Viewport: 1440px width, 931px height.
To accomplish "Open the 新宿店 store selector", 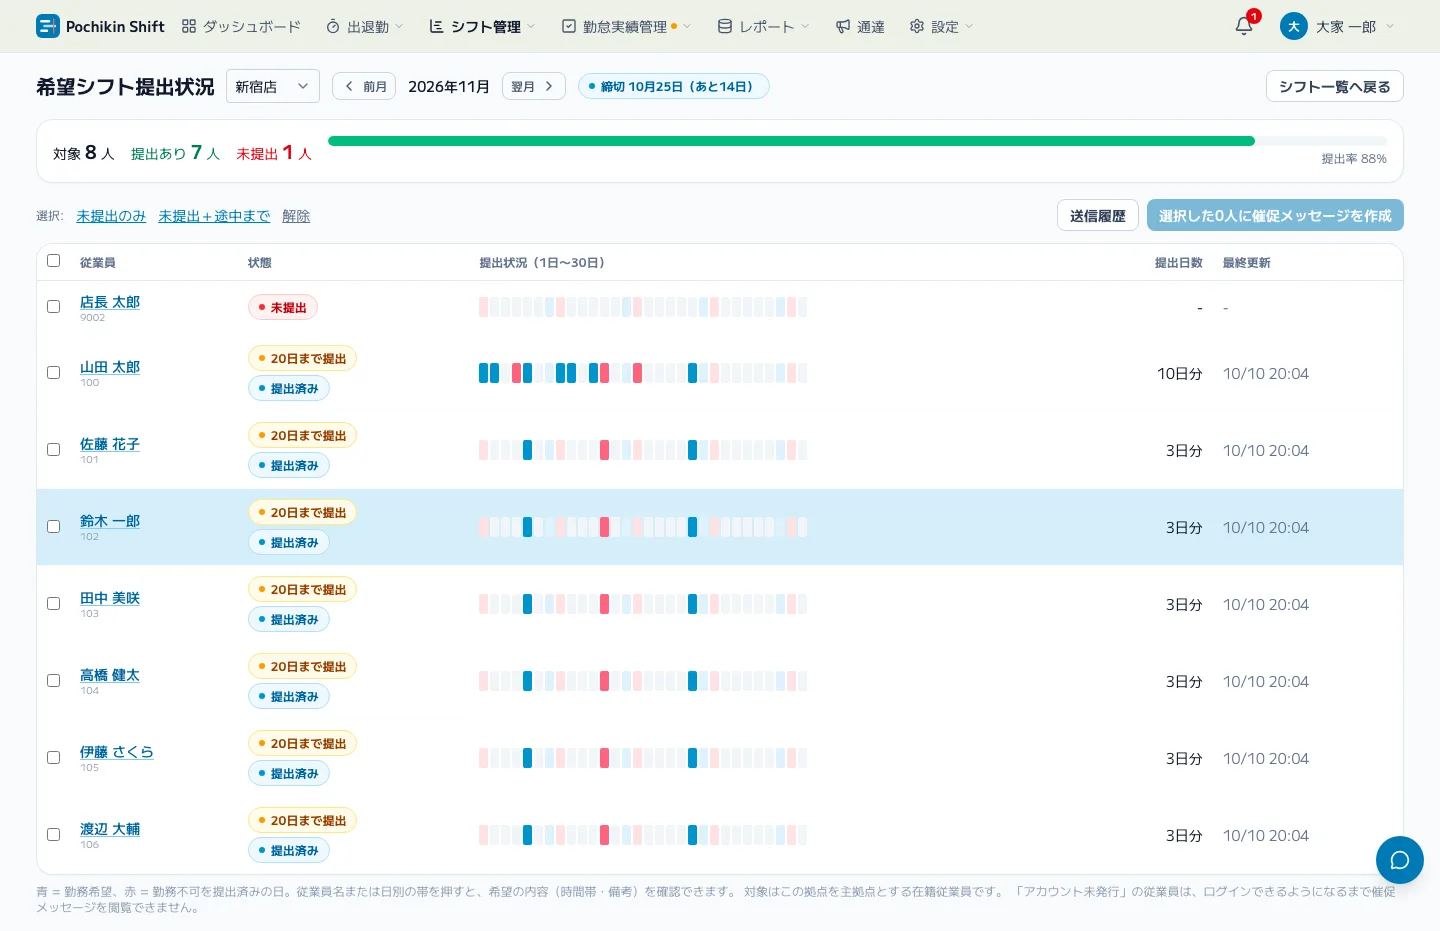I will point(273,86).
